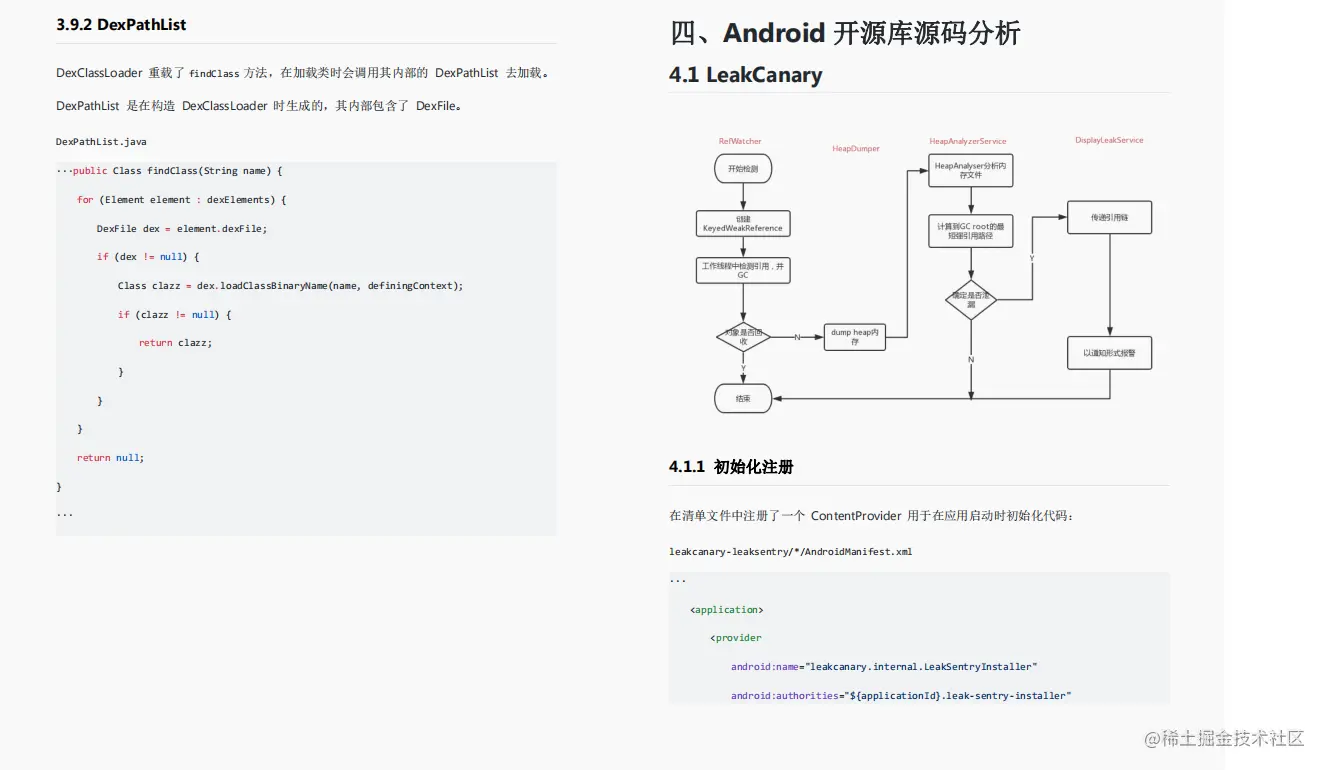Click the "<application>" XML tag line

point(727,610)
